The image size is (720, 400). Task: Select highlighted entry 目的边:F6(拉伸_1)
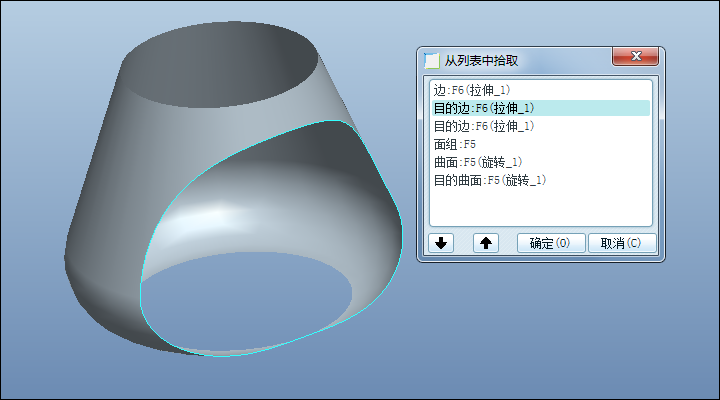click(x=540, y=108)
